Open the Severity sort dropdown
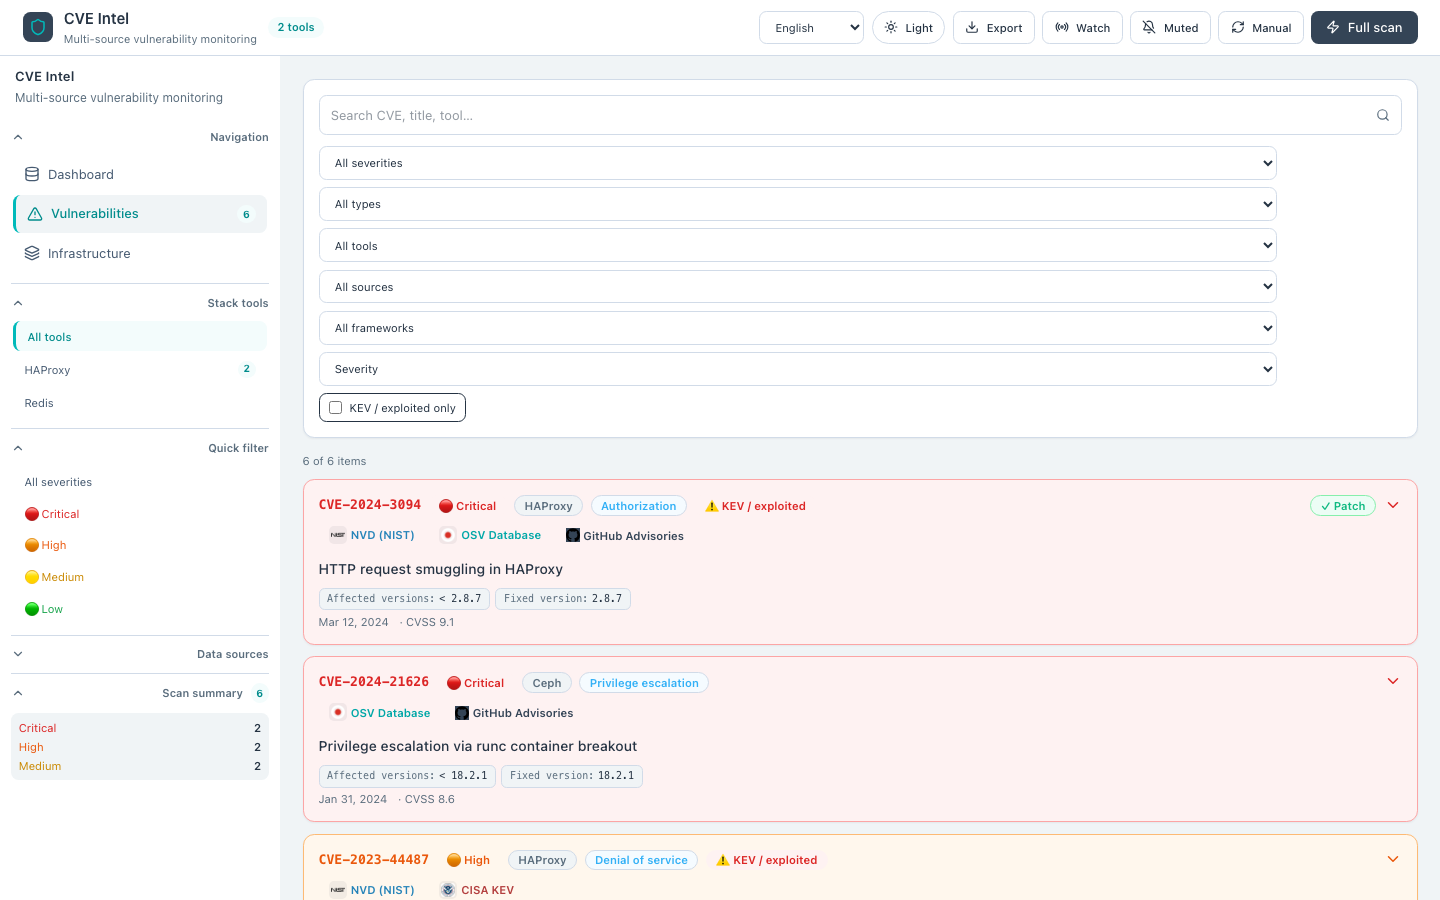Image resolution: width=1440 pixels, height=900 pixels. (798, 369)
